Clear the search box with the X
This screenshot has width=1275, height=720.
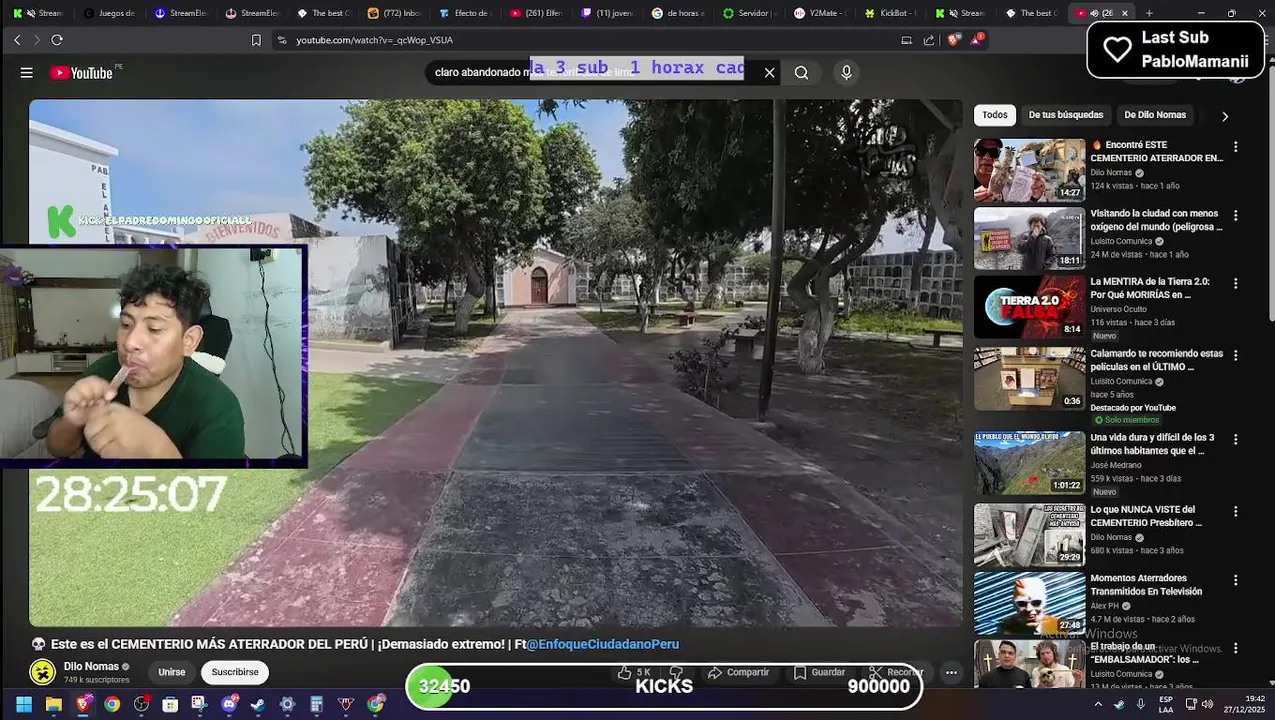769,72
